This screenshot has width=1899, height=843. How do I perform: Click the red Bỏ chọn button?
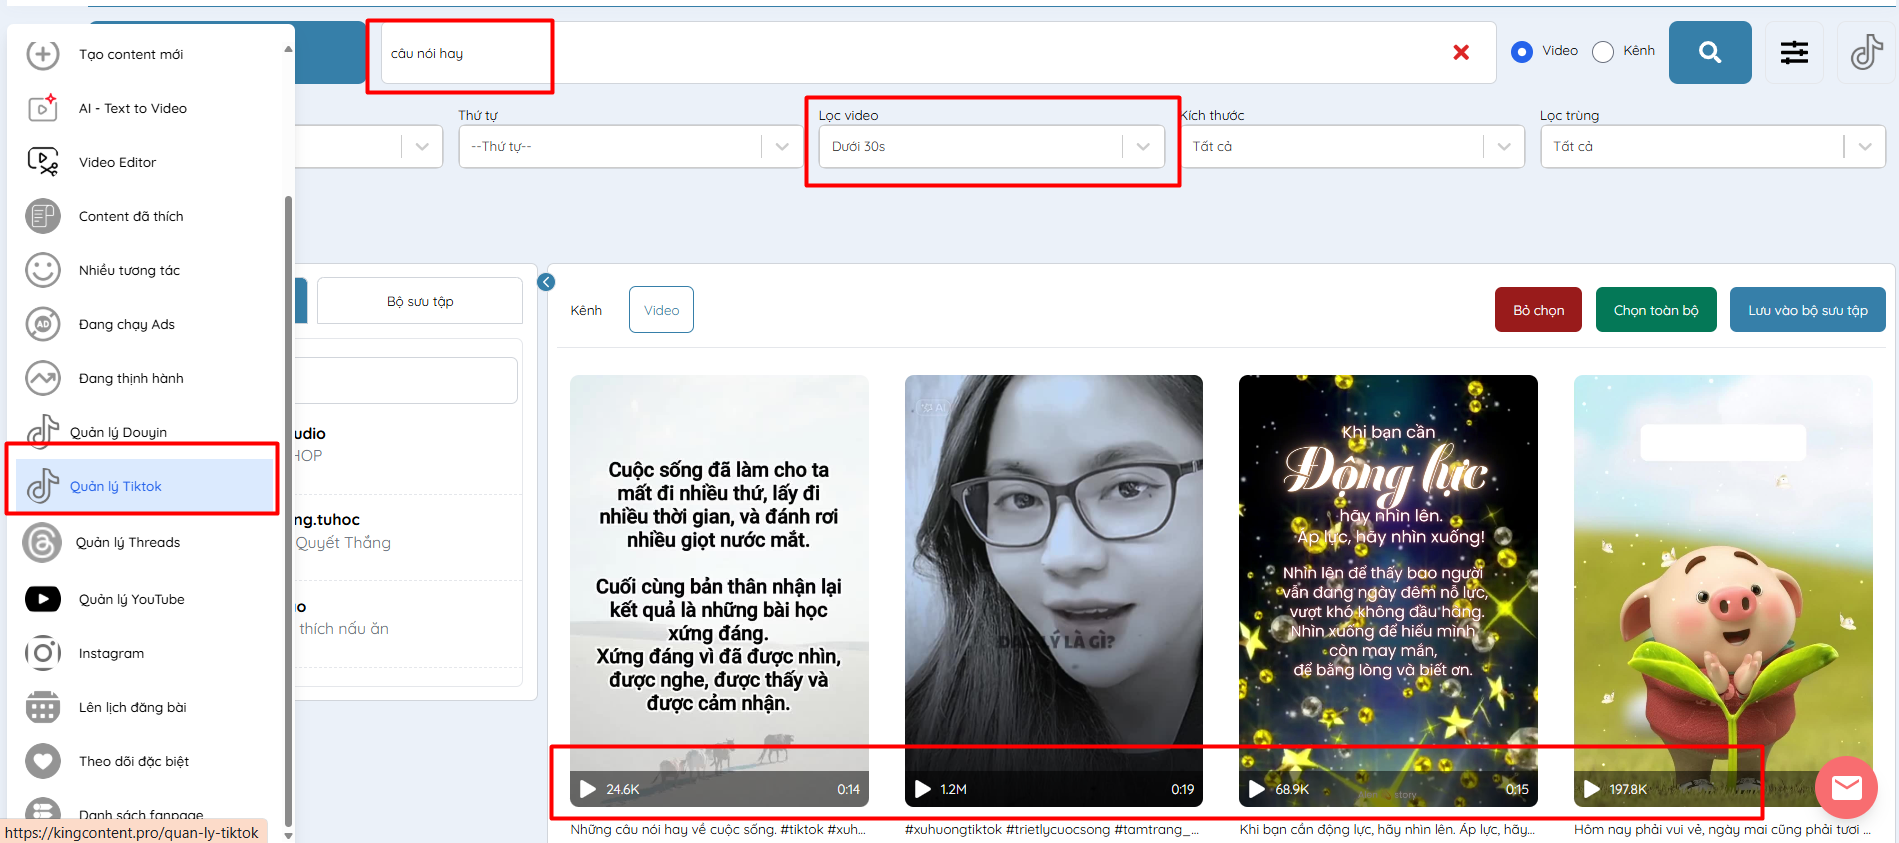1538,310
